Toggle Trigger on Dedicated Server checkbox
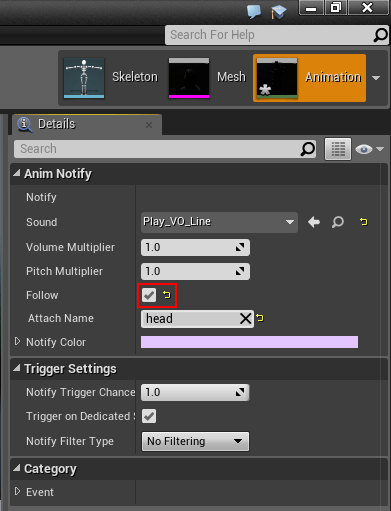The height and width of the screenshot is (511, 391). point(149,416)
